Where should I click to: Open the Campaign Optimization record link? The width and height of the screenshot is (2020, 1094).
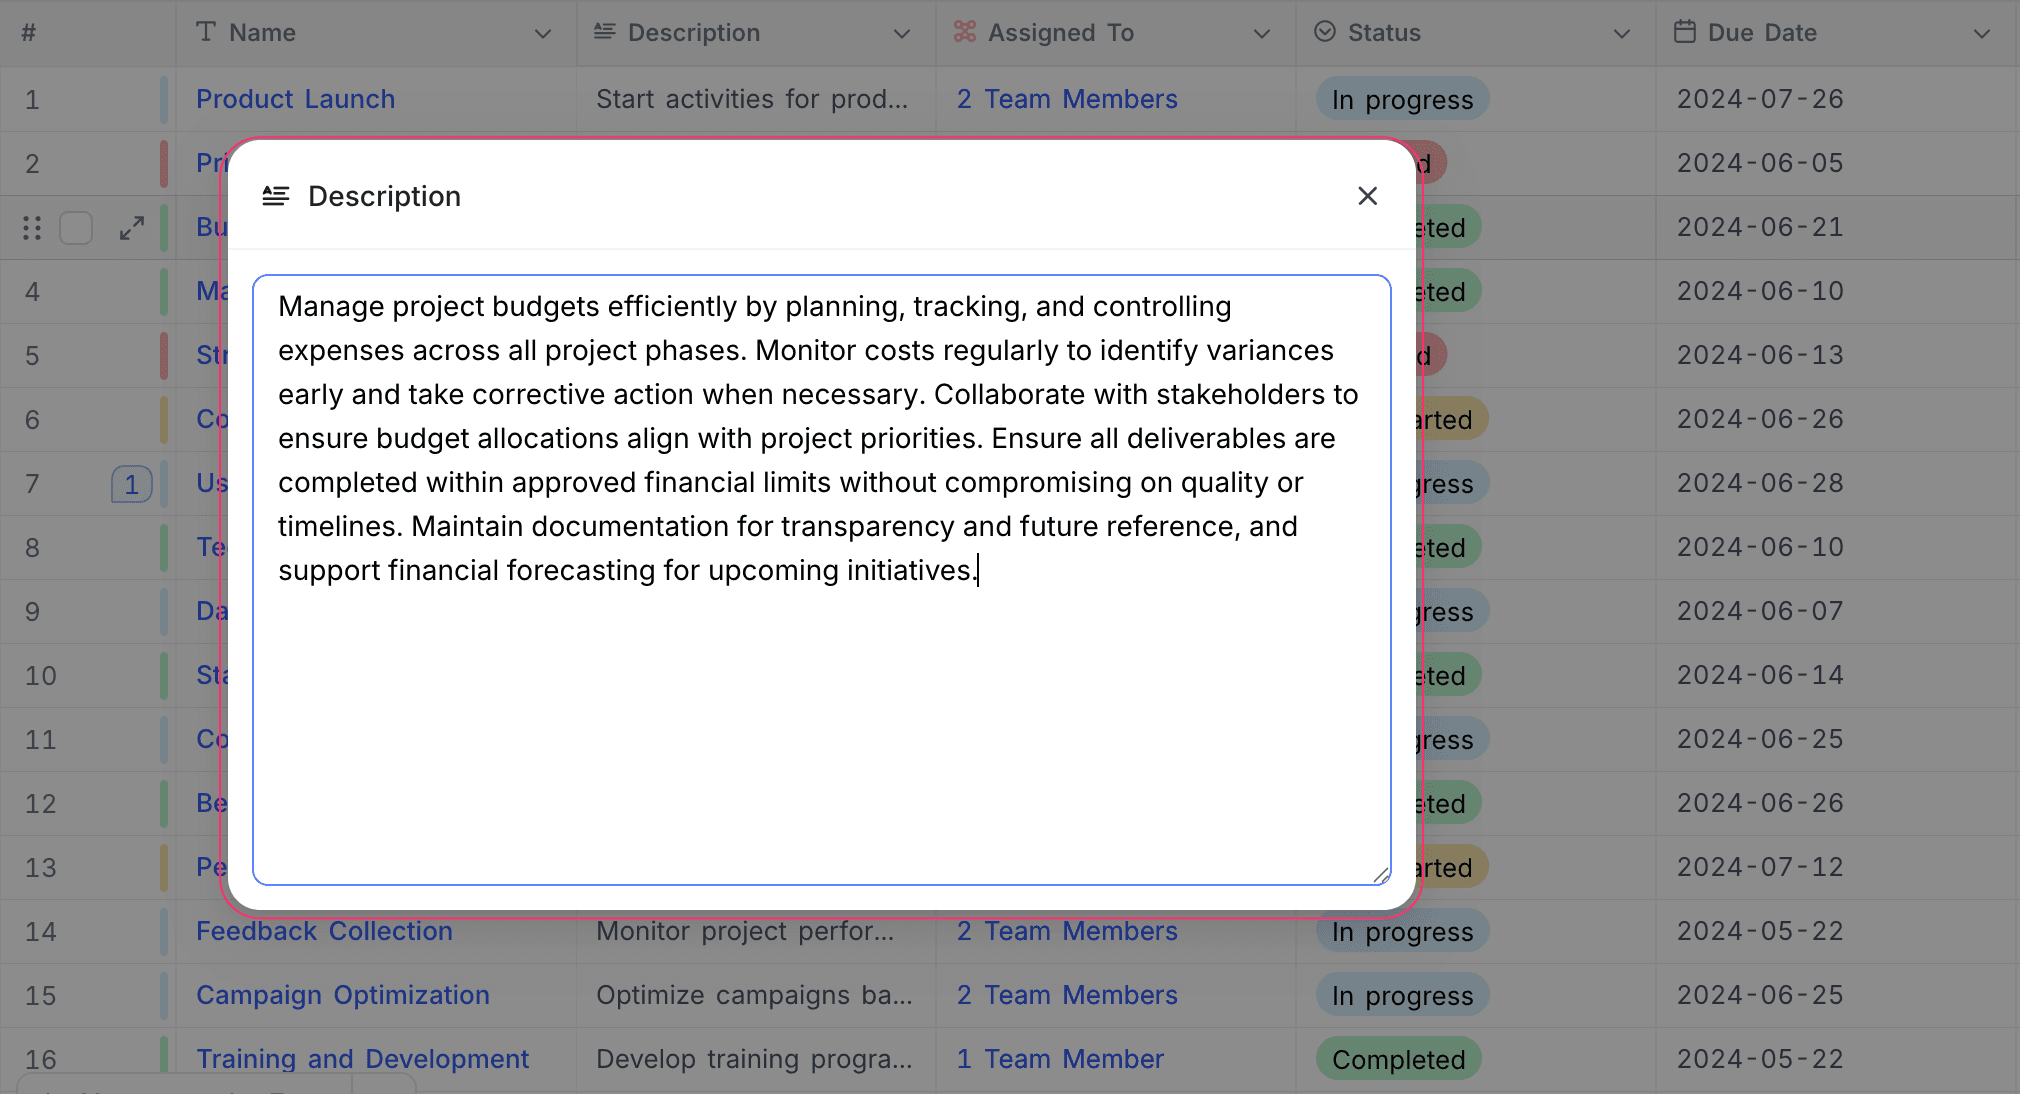tap(342, 995)
